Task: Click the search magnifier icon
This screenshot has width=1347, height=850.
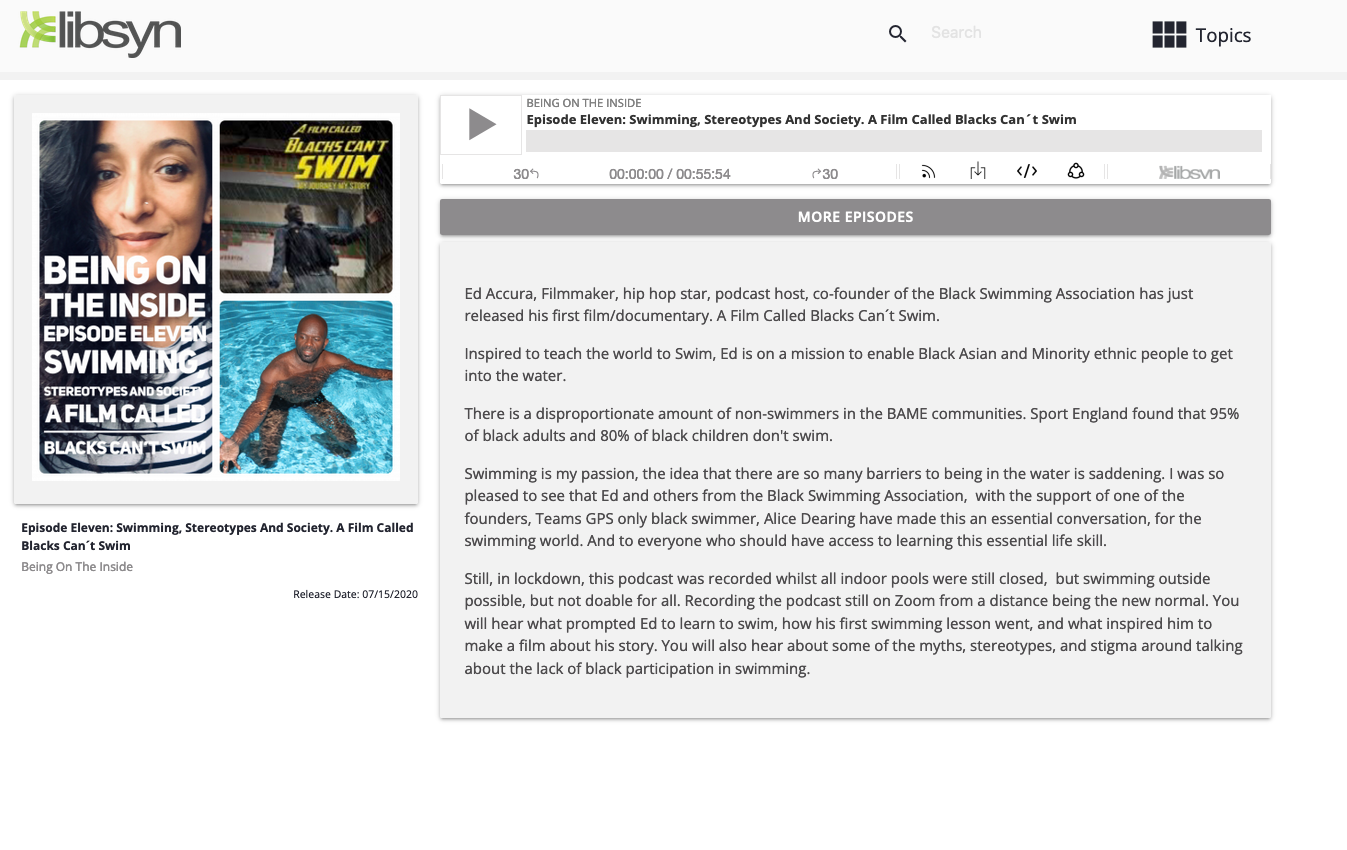Action: tap(897, 34)
